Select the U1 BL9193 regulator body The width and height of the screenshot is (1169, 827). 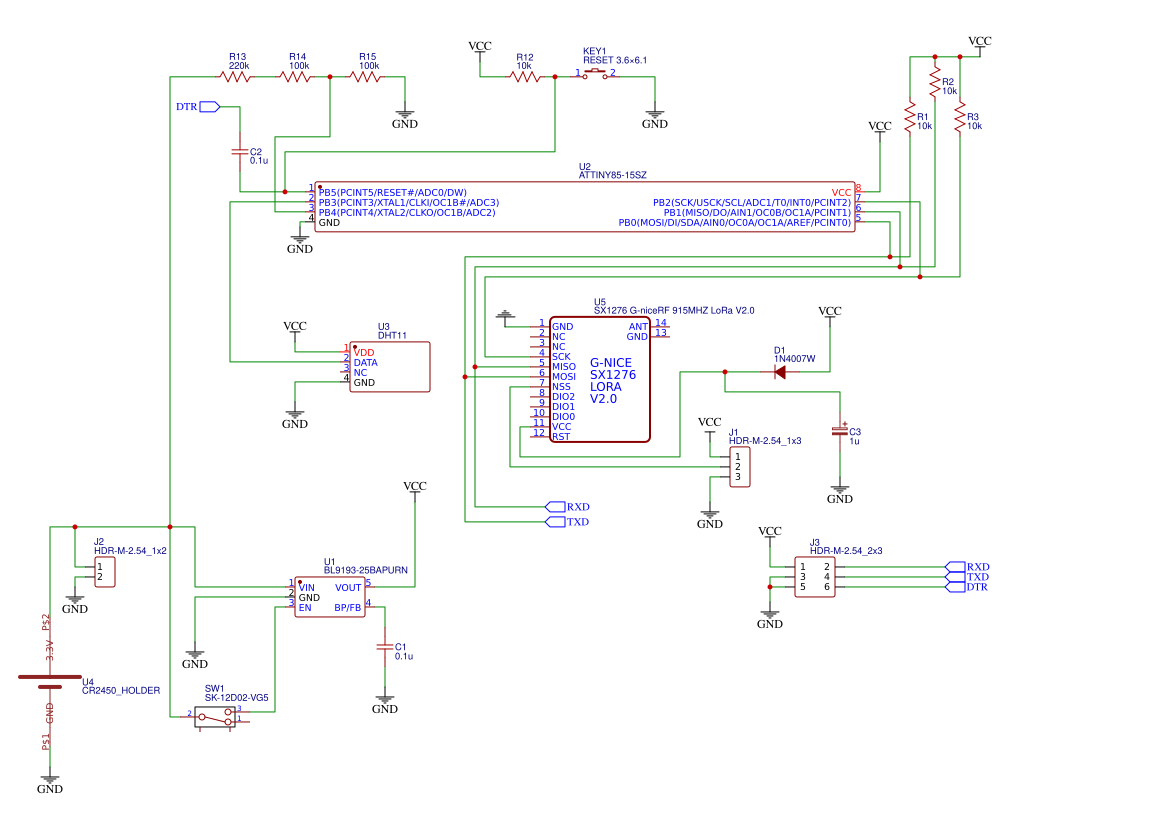[x=330, y=597]
